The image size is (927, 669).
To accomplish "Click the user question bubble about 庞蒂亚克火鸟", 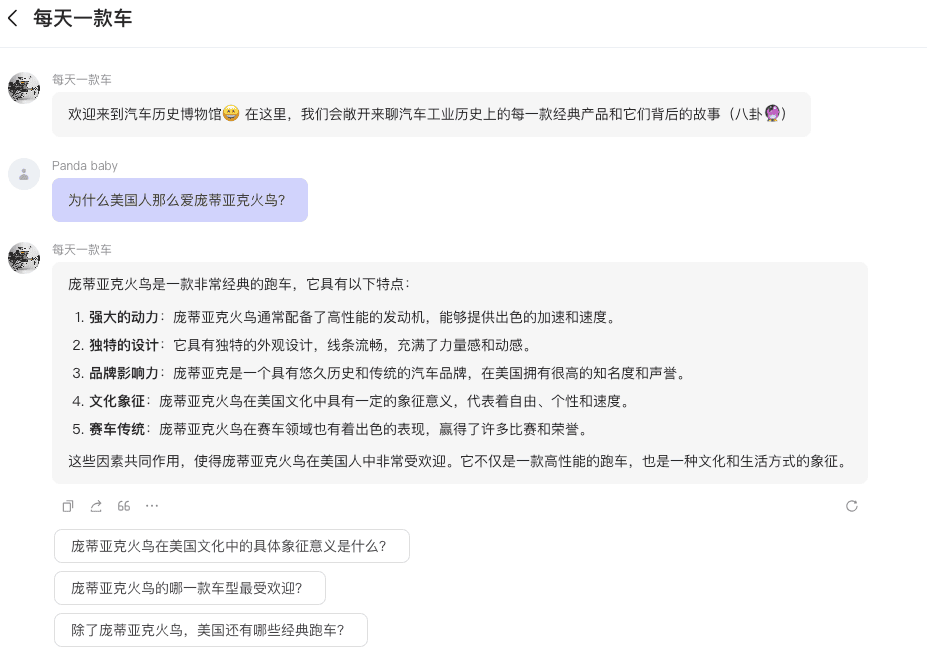I will pyautogui.click(x=179, y=200).
